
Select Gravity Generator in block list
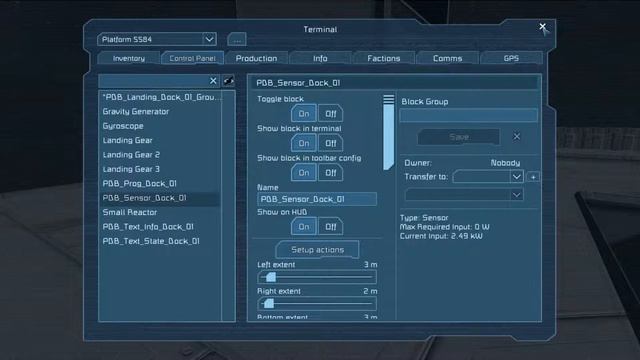tap(160, 111)
